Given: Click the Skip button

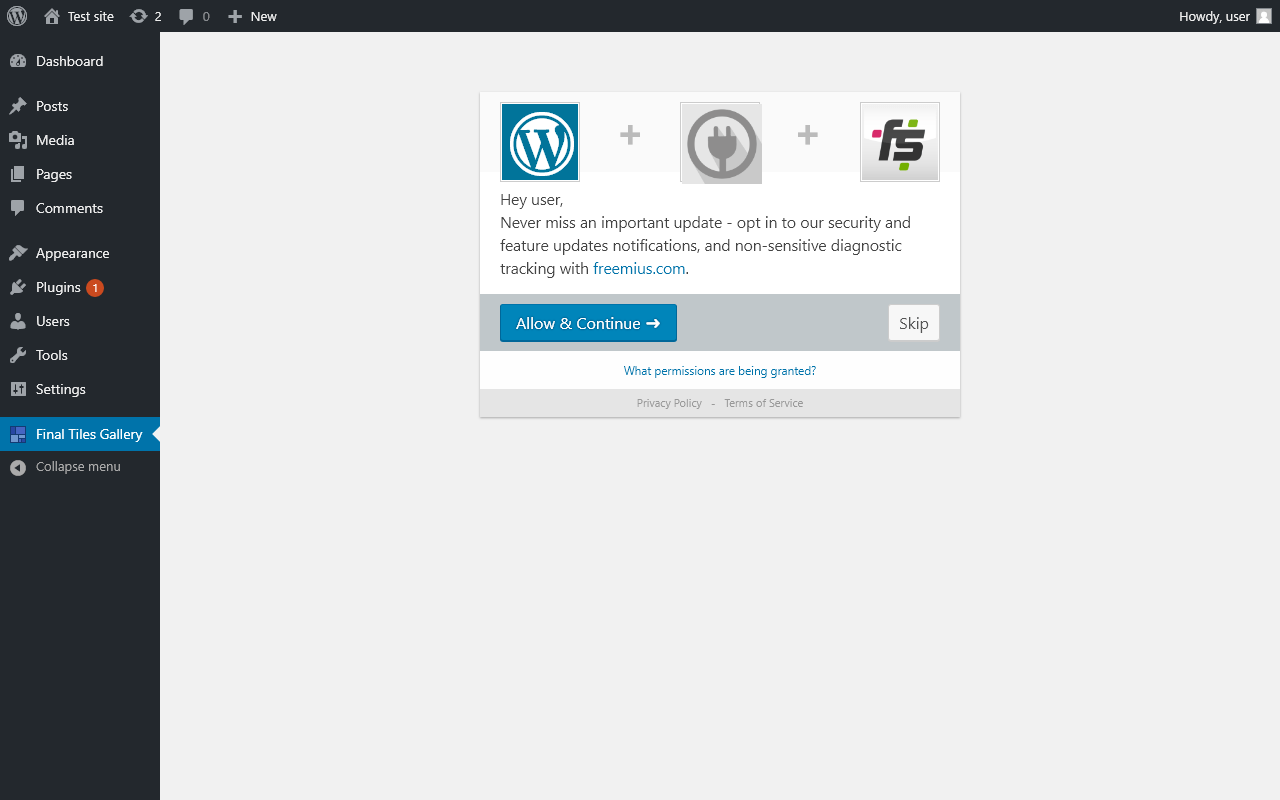Looking at the screenshot, I should coord(914,323).
